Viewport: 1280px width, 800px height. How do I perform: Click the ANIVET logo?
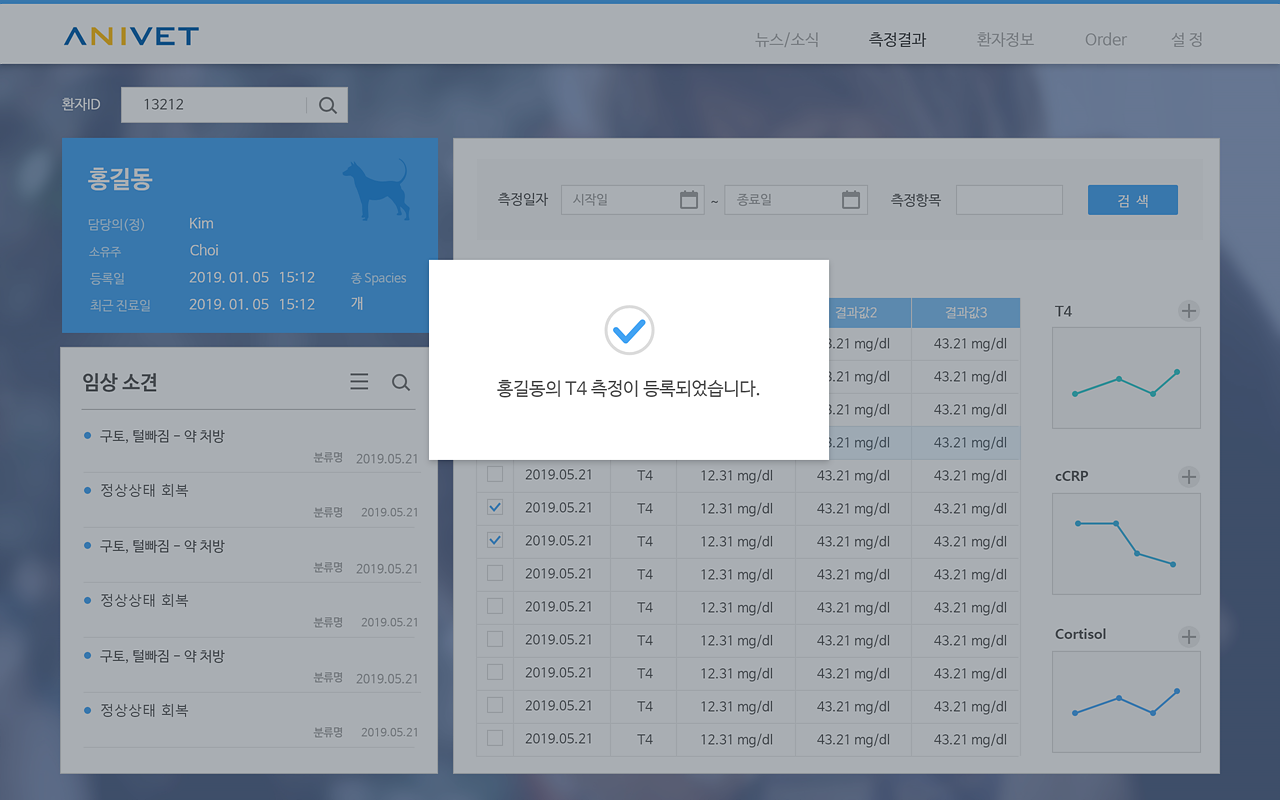[x=131, y=37]
